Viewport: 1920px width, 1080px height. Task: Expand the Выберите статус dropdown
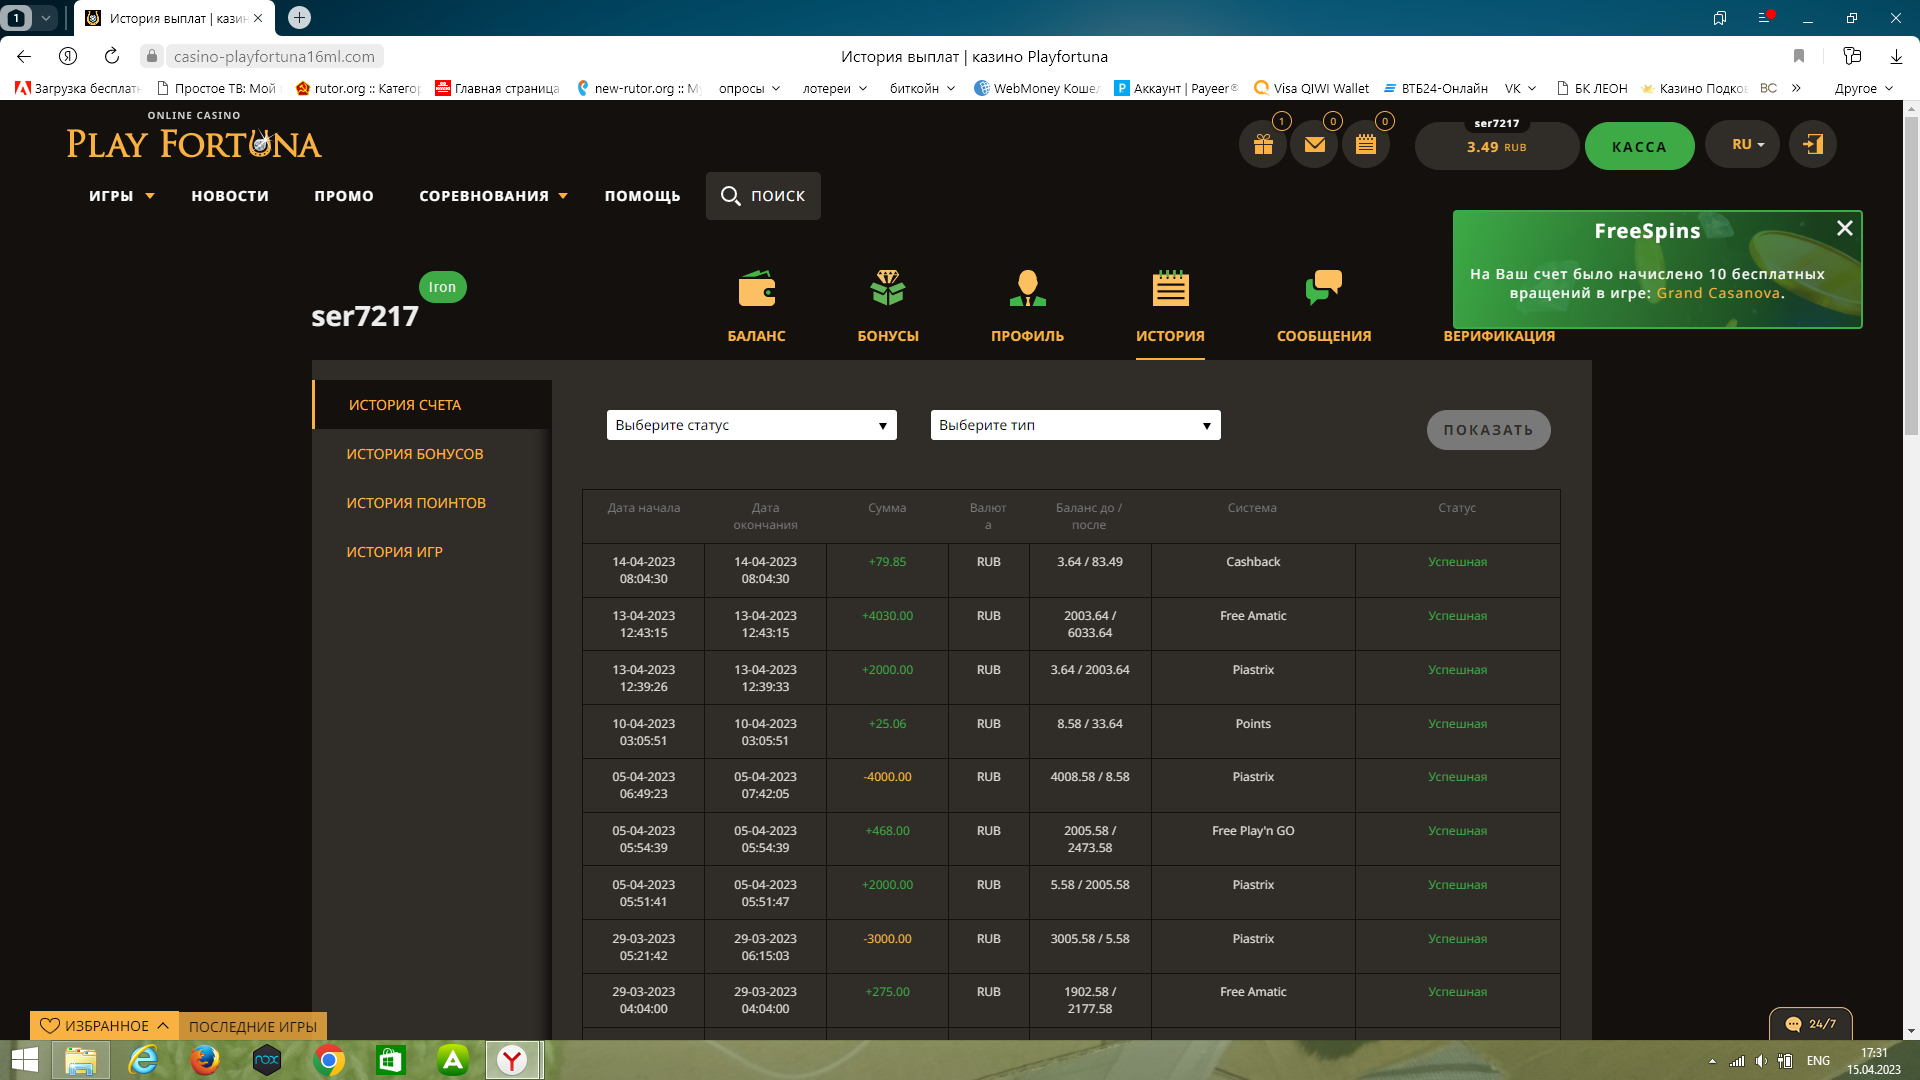(x=751, y=425)
